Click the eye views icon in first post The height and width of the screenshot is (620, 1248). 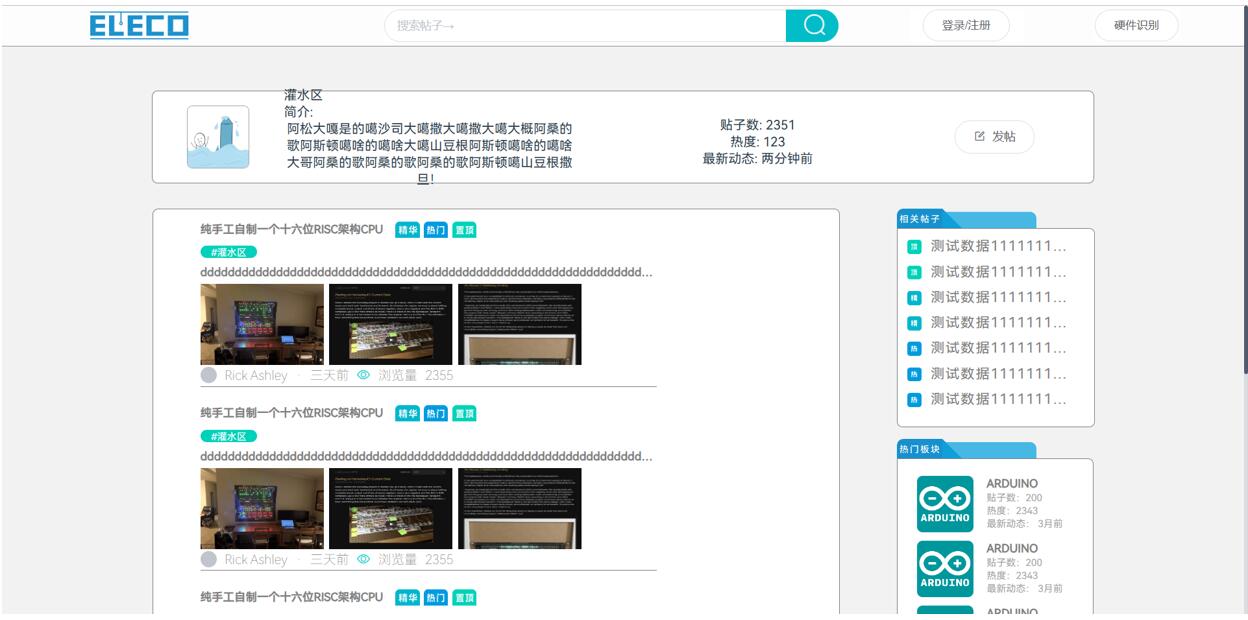click(364, 375)
